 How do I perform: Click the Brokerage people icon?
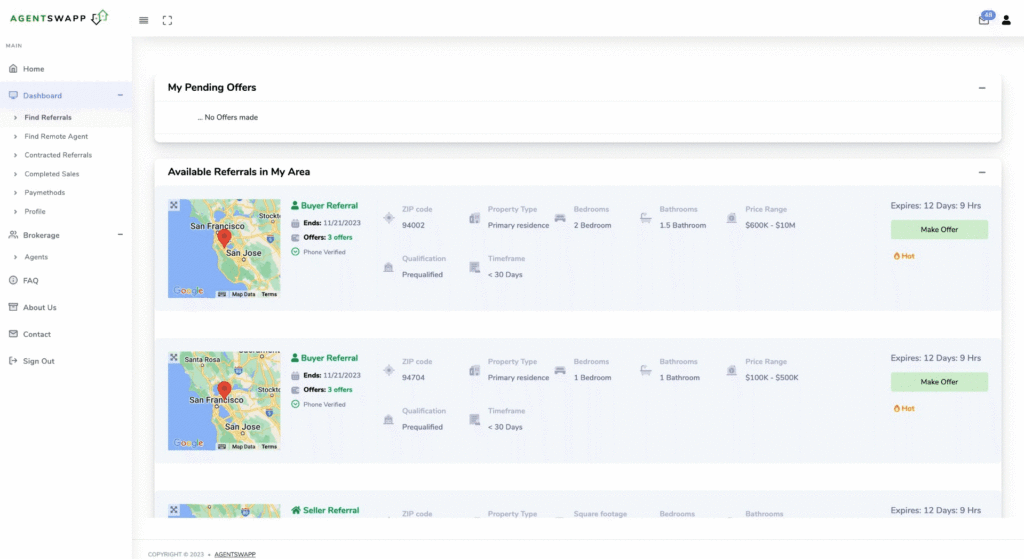[13, 235]
